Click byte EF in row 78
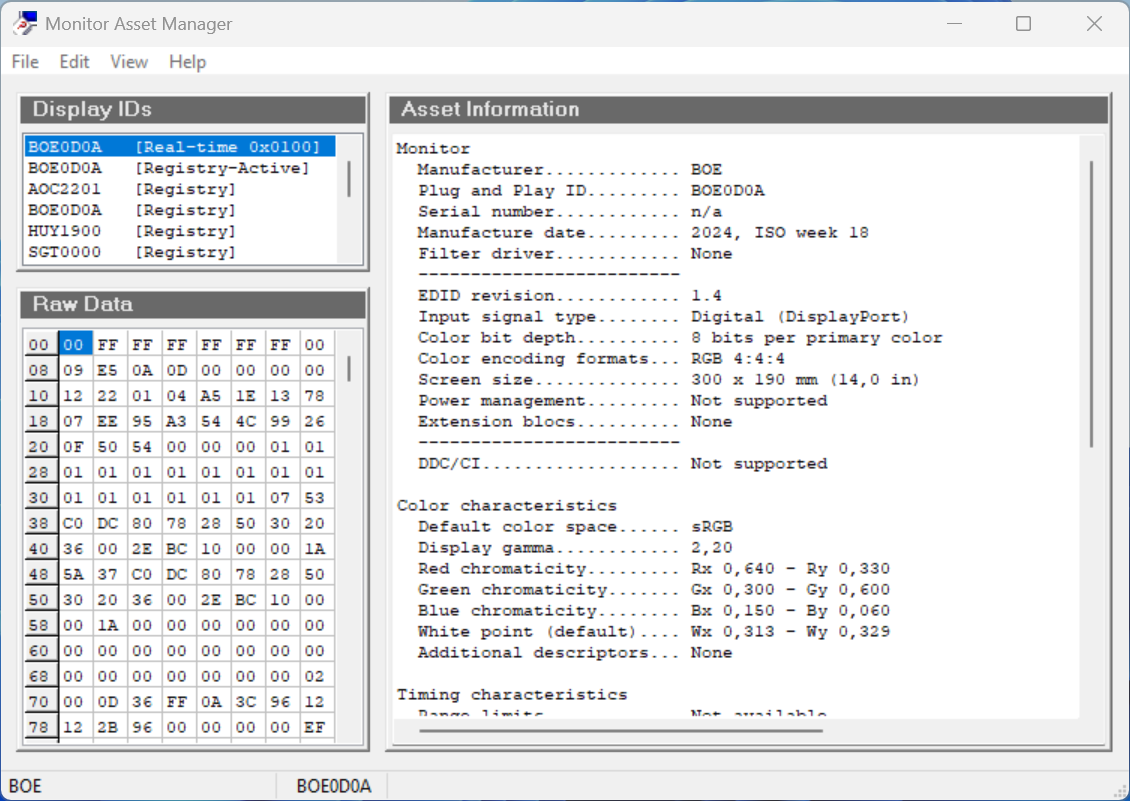 coord(315,727)
